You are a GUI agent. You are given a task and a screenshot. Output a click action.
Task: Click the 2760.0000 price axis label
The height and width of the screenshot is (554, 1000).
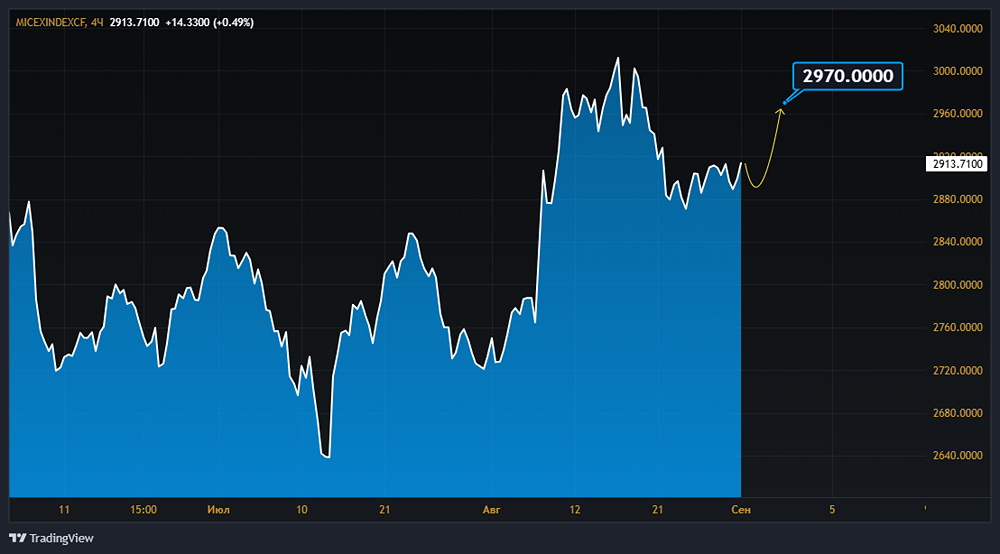(957, 327)
